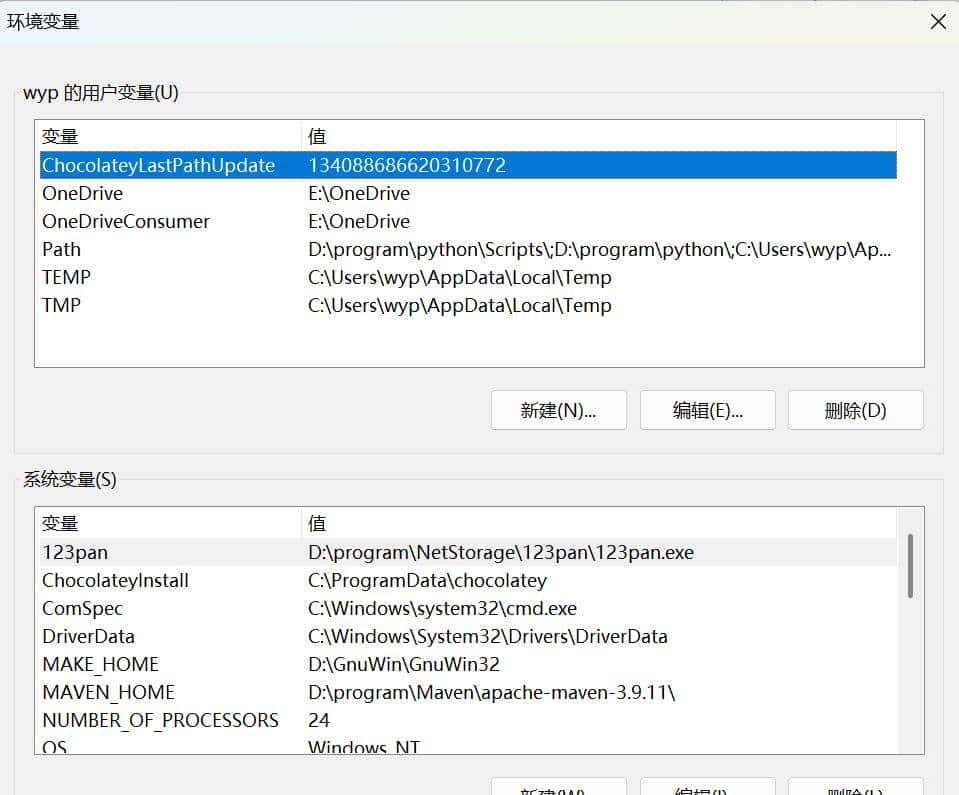Select the NUMBER_OF_PROCESSORS variable
Screen dimensions: 959x795
pyautogui.click(x=160, y=720)
